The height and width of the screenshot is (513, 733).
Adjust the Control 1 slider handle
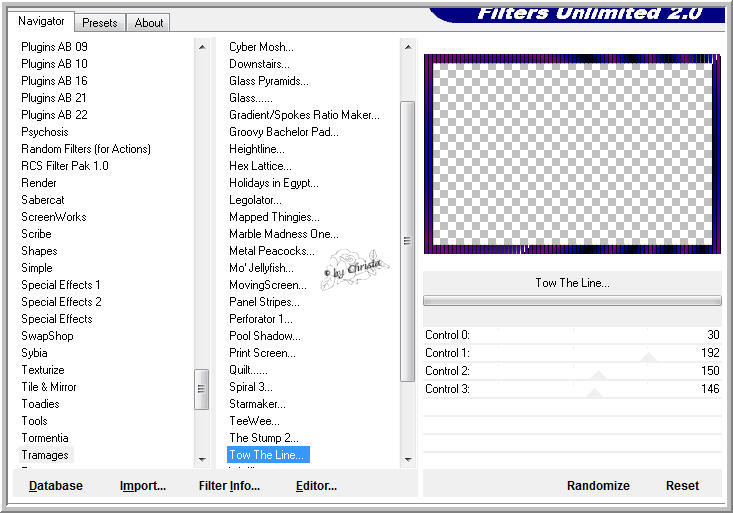pos(648,358)
